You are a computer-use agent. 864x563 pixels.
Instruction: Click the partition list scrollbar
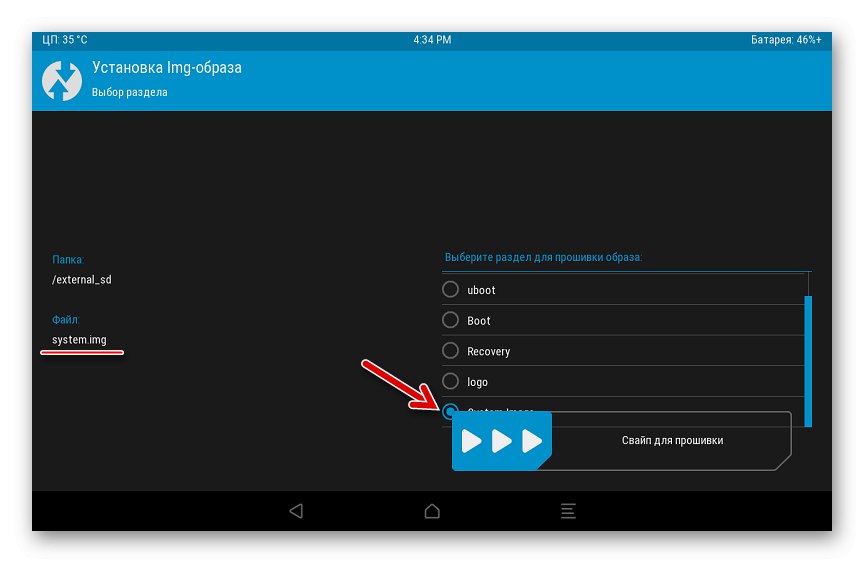808,361
